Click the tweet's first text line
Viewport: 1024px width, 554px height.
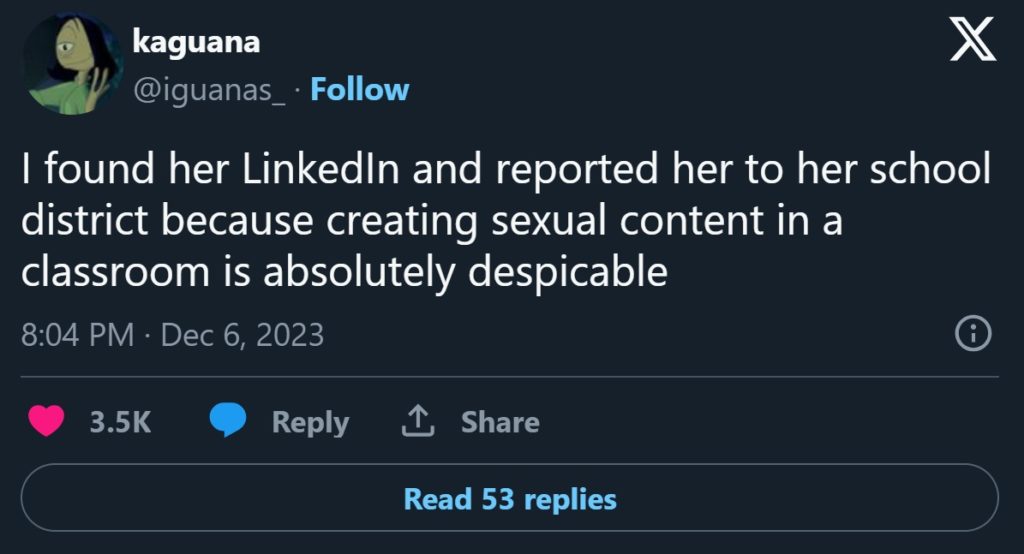pos(505,171)
